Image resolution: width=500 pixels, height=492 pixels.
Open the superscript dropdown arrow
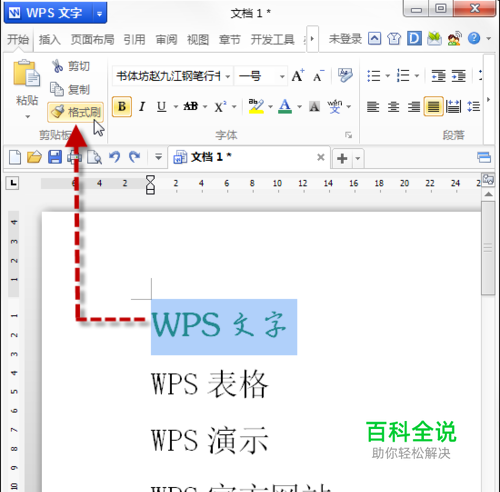(234, 107)
